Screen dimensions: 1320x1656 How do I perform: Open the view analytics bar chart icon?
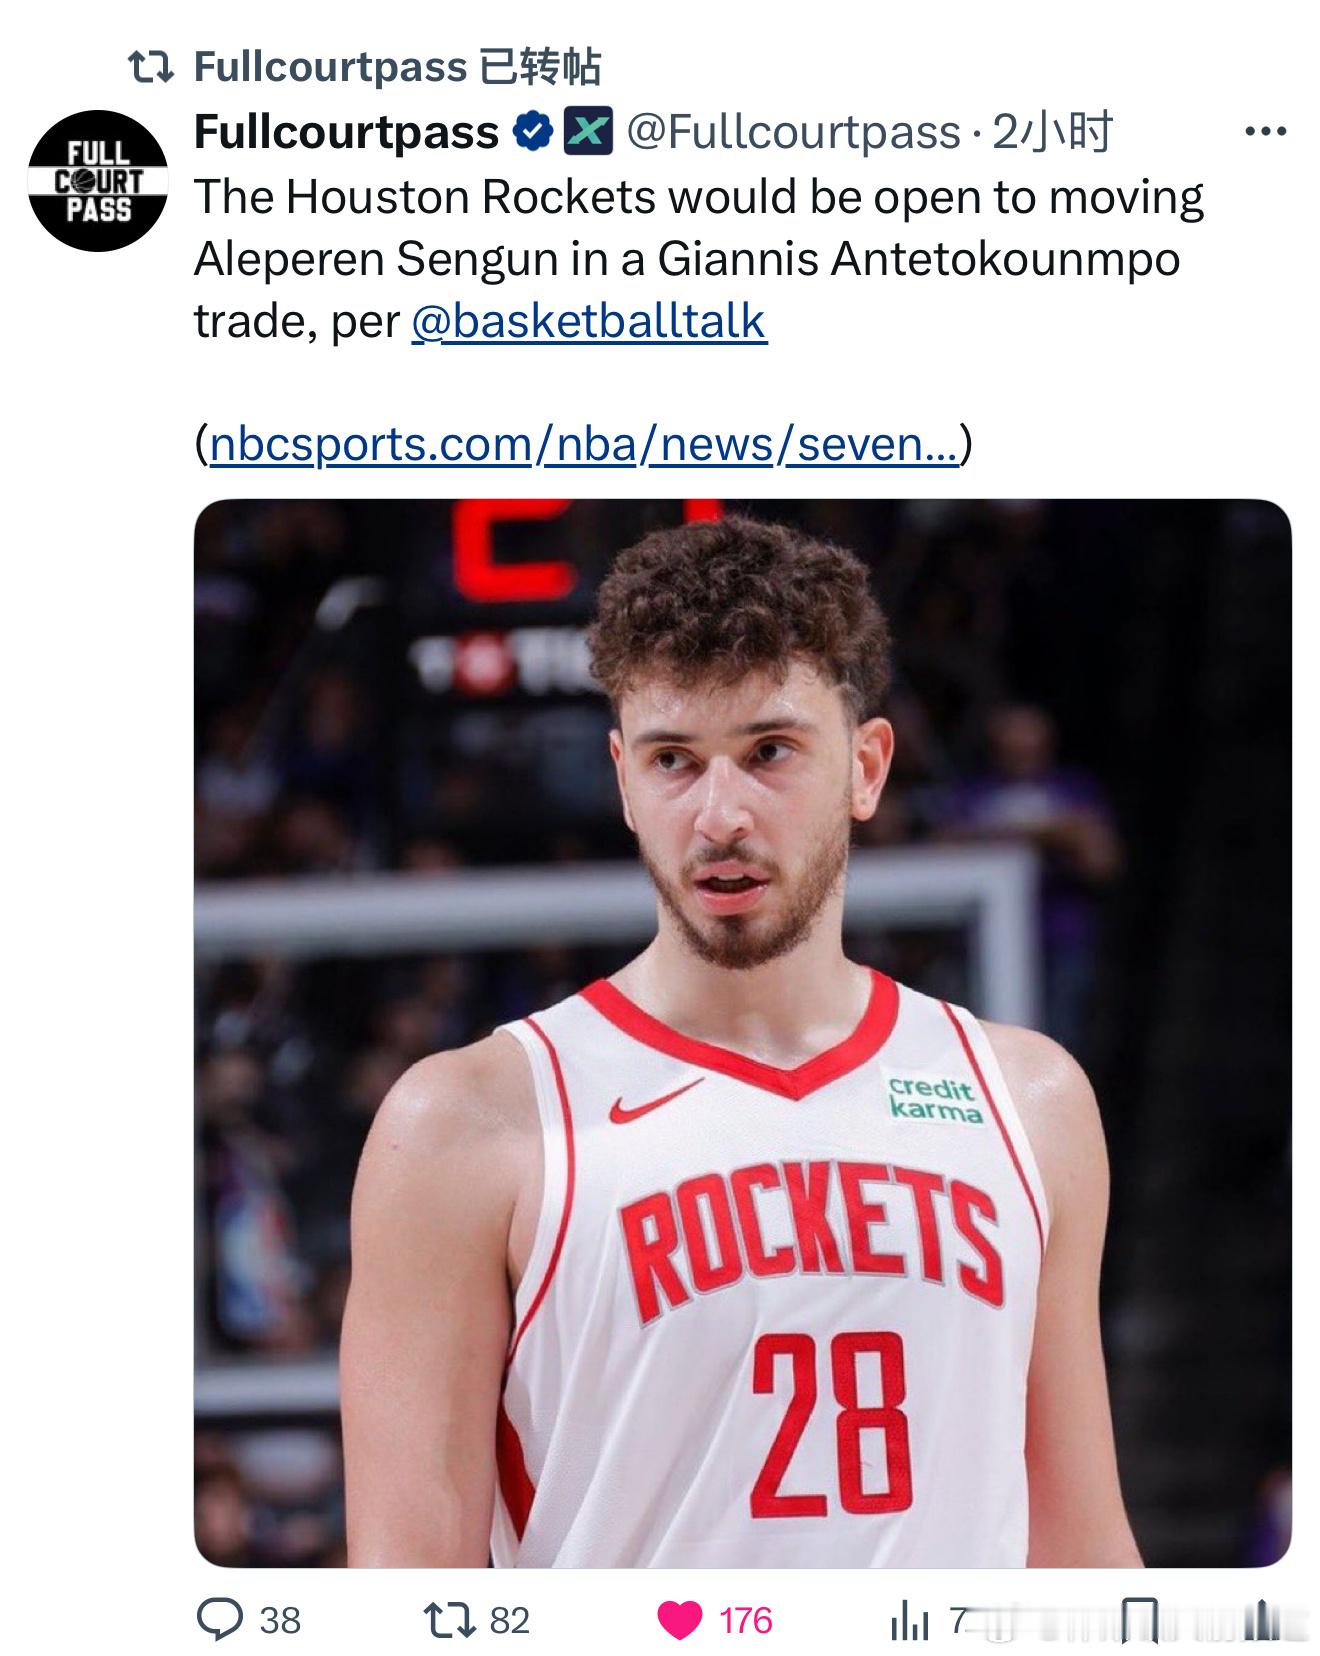tap(908, 1620)
